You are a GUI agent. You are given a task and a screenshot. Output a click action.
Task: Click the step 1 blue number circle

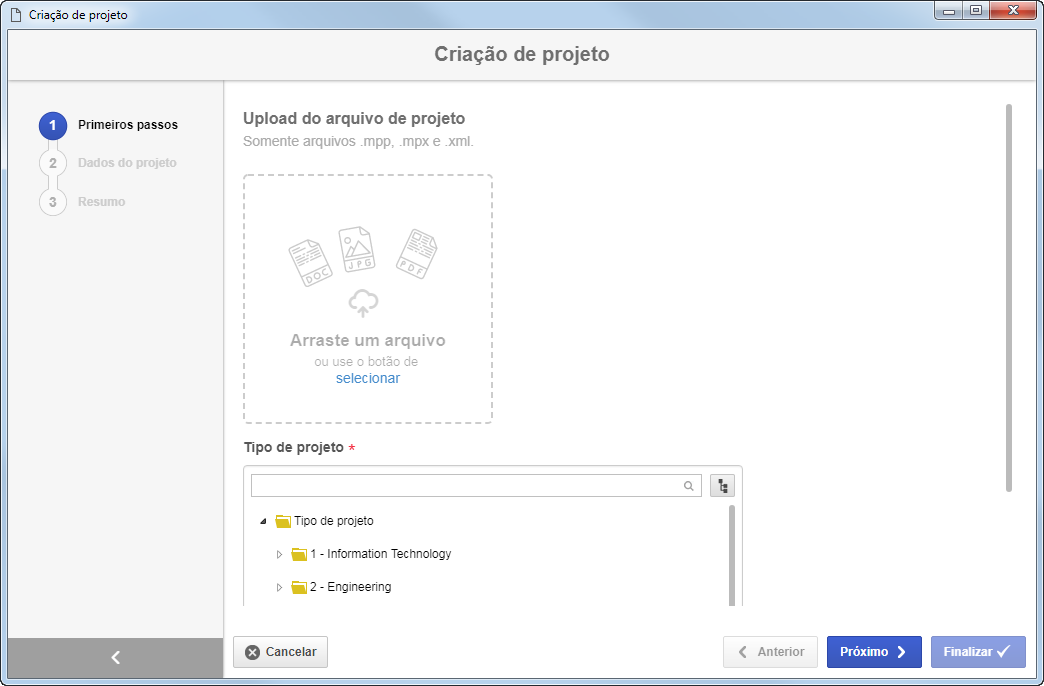pos(53,125)
